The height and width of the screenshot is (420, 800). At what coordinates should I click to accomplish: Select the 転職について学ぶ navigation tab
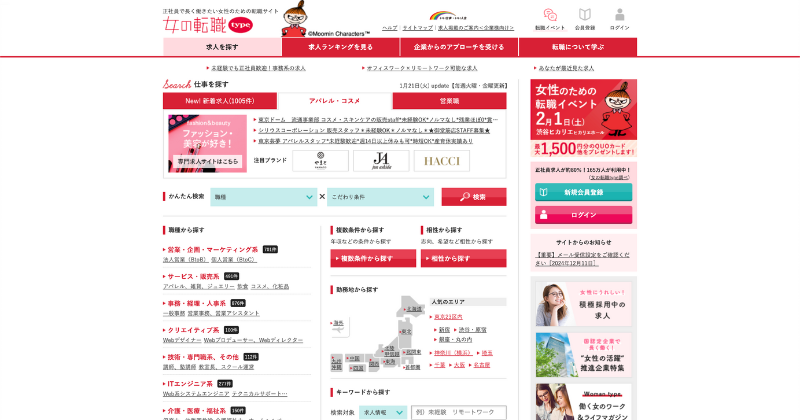[578, 47]
